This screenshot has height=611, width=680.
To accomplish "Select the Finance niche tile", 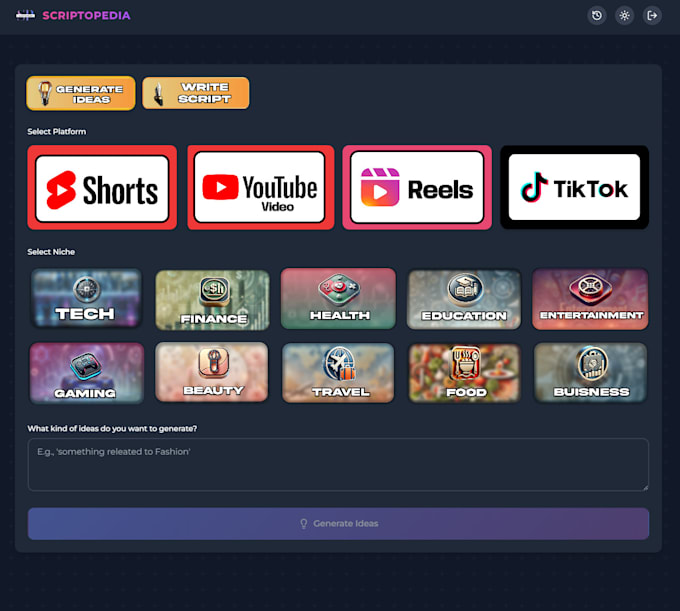I will [x=212, y=300].
